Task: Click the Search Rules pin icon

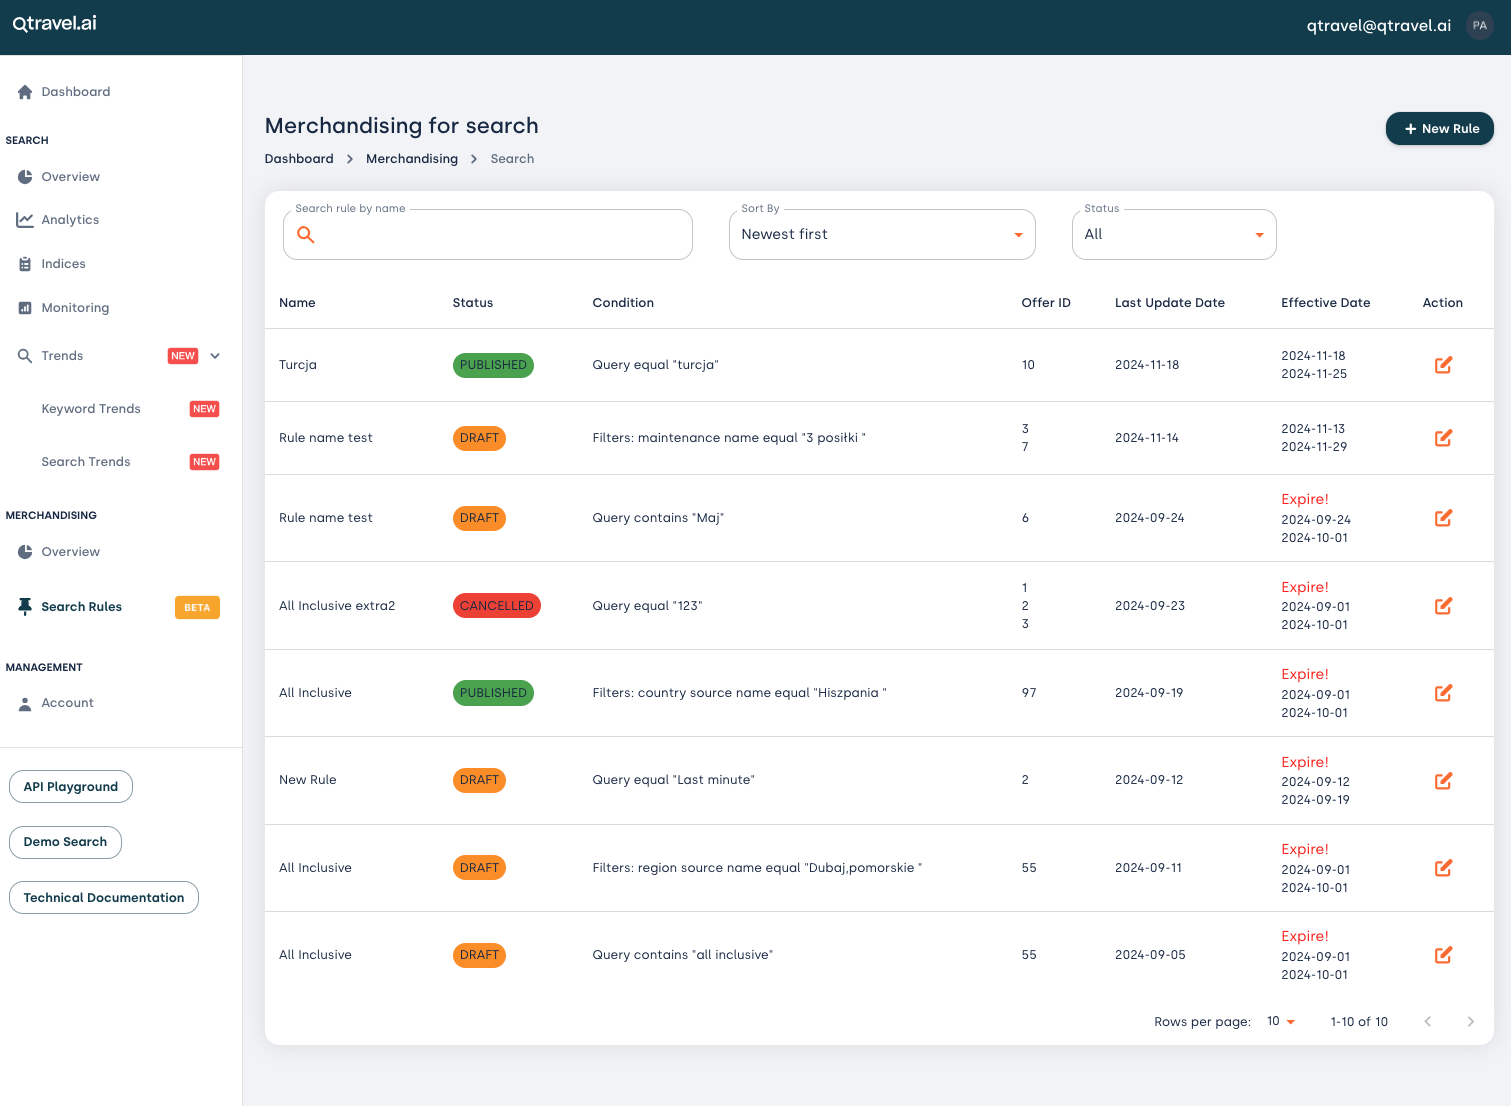Action: tap(25, 607)
